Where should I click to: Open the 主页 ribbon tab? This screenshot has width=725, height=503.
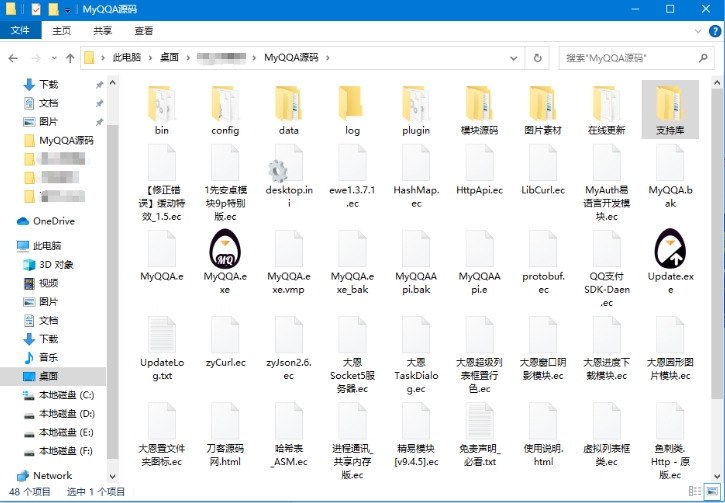point(61,31)
